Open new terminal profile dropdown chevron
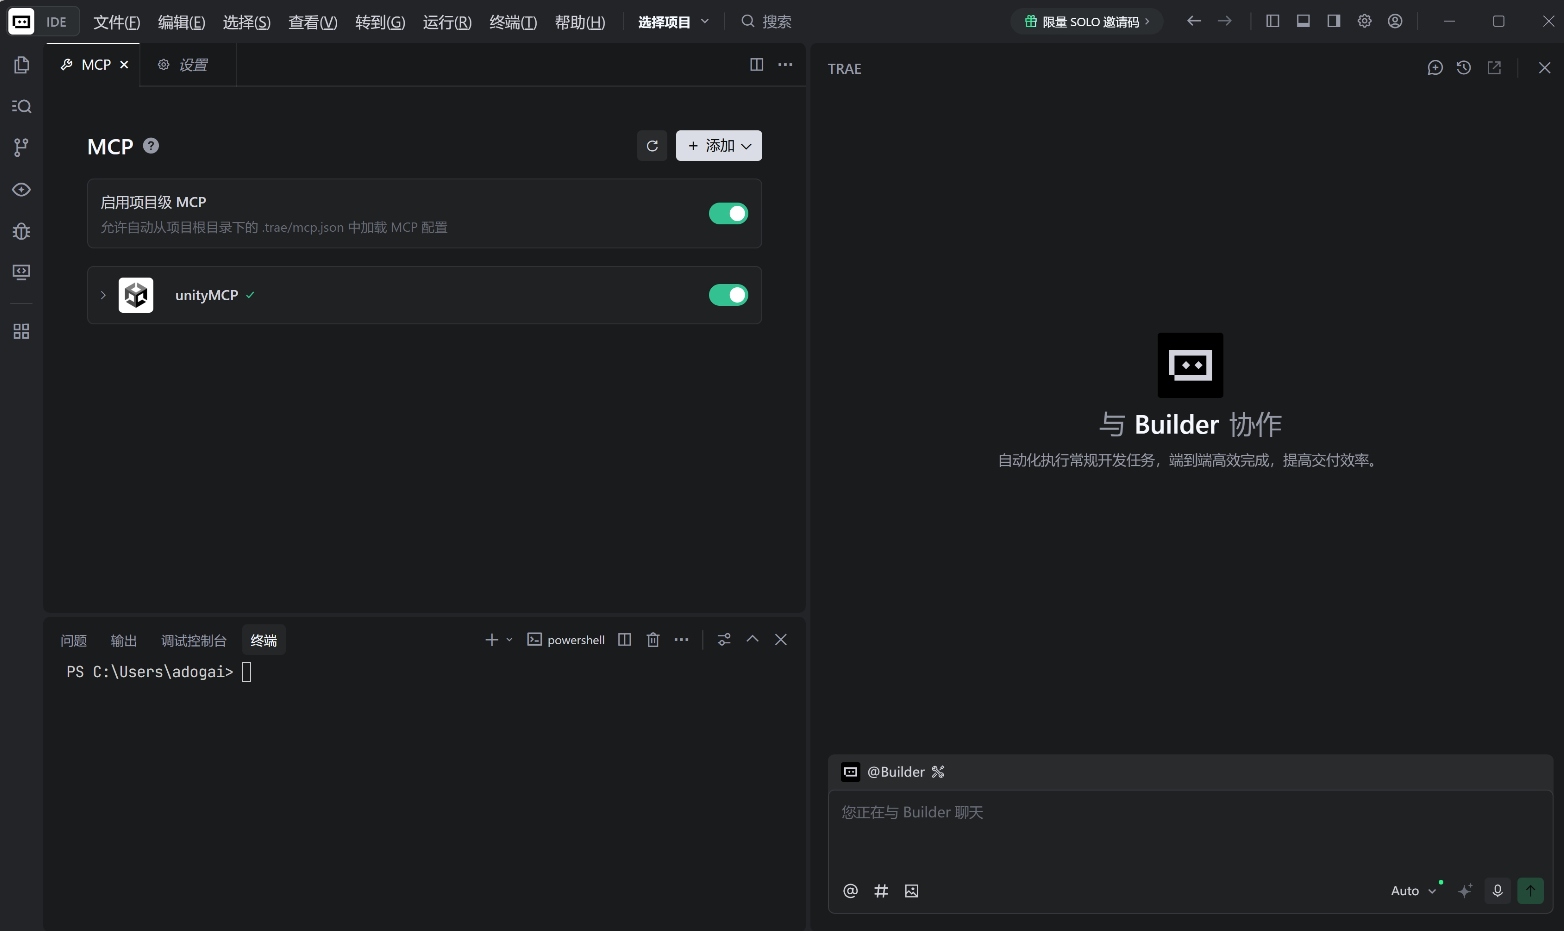Viewport: 1564px width, 931px height. [x=509, y=640]
